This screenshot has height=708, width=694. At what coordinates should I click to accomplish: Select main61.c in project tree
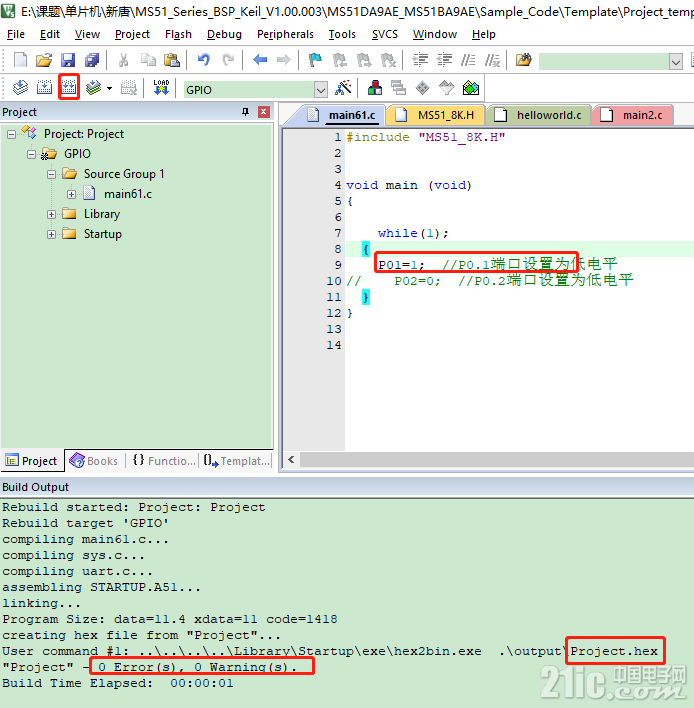pyautogui.click(x=128, y=194)
